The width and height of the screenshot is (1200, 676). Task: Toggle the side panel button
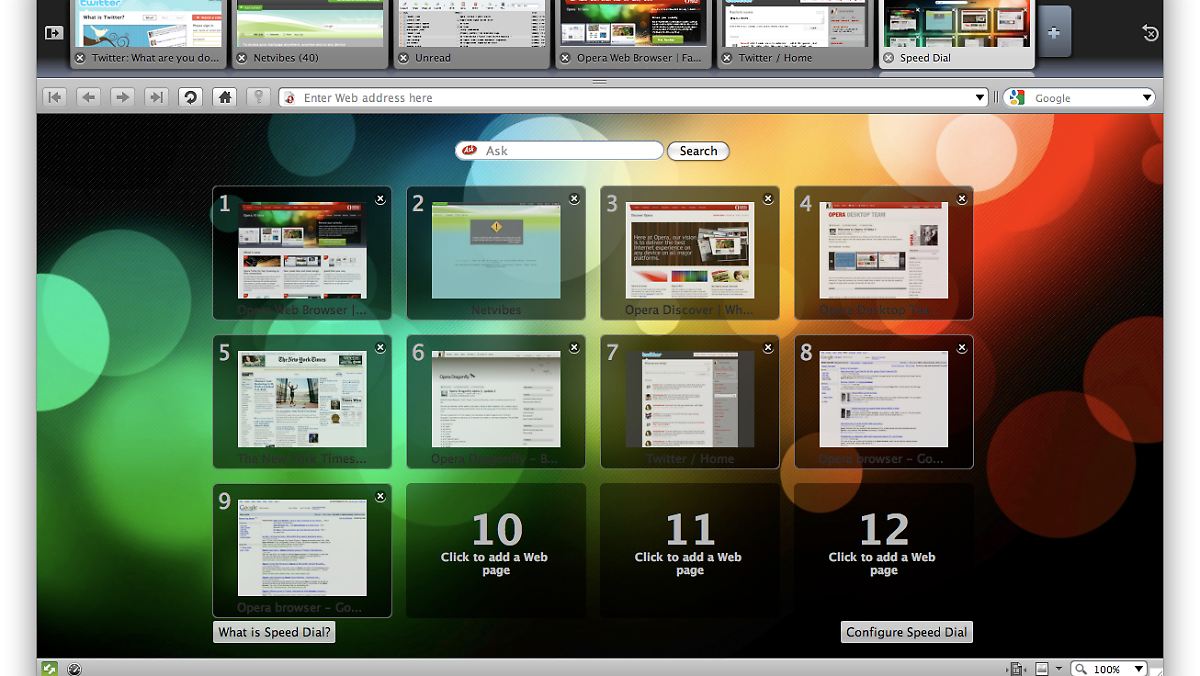pyautogui.click(x=54, y=33)
